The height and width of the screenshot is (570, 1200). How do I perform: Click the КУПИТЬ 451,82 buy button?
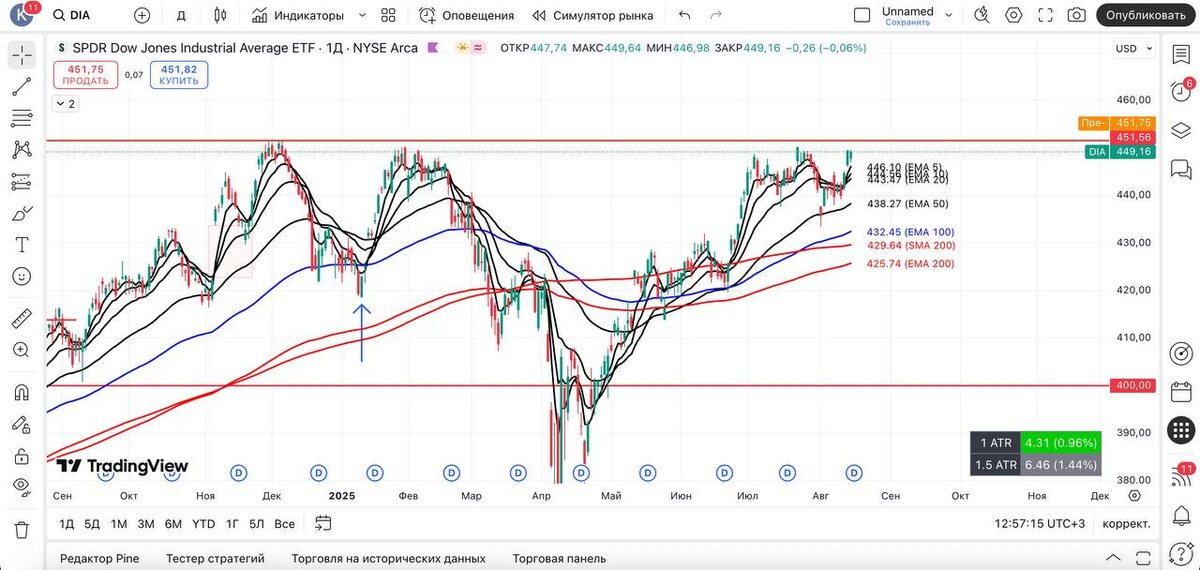coord(179,74)
